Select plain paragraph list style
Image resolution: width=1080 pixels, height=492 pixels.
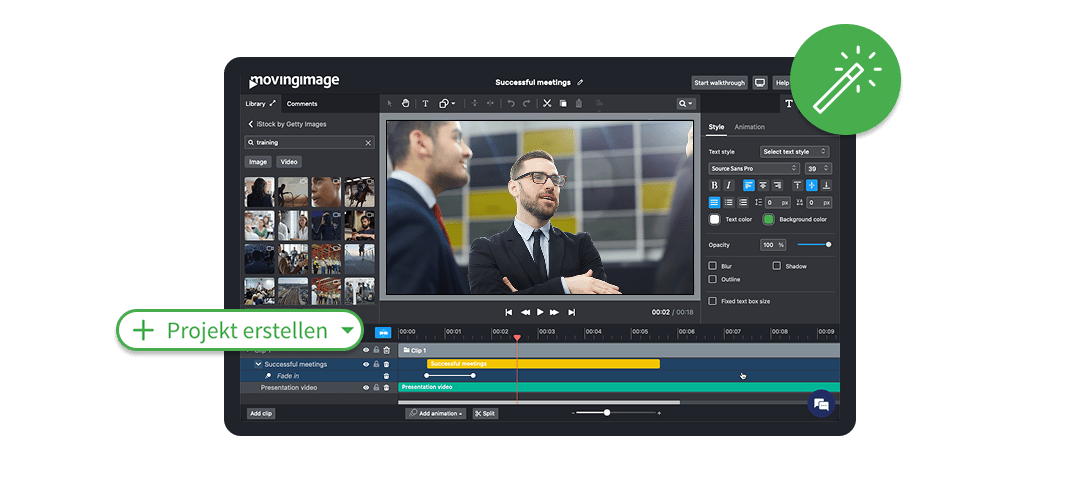[714, 203]
